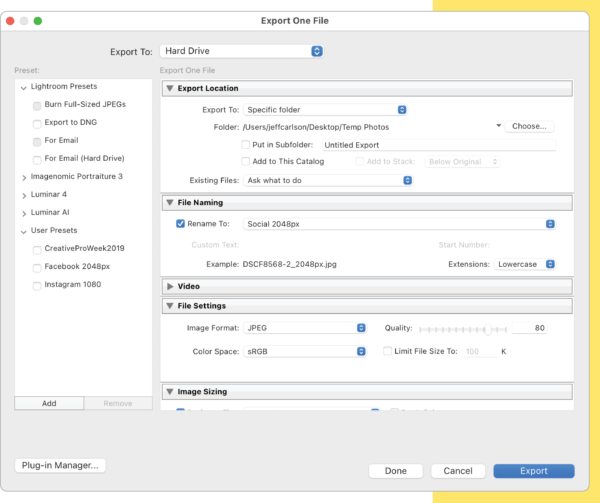This screenshot has width=600, height=503.
Task: Enable Add to This Catalog
Action: coord(245,161)
